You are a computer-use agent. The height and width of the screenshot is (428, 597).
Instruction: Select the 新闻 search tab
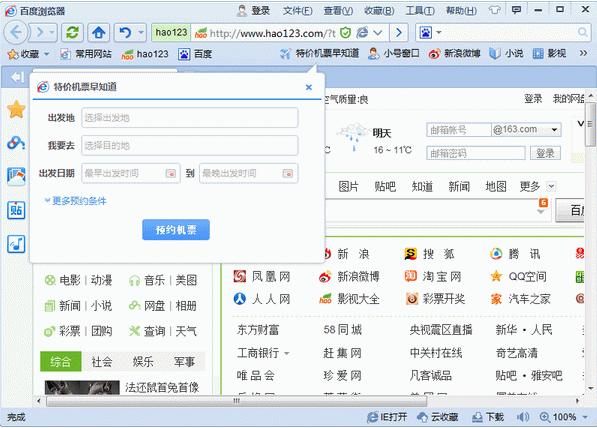tap(459, 187)
